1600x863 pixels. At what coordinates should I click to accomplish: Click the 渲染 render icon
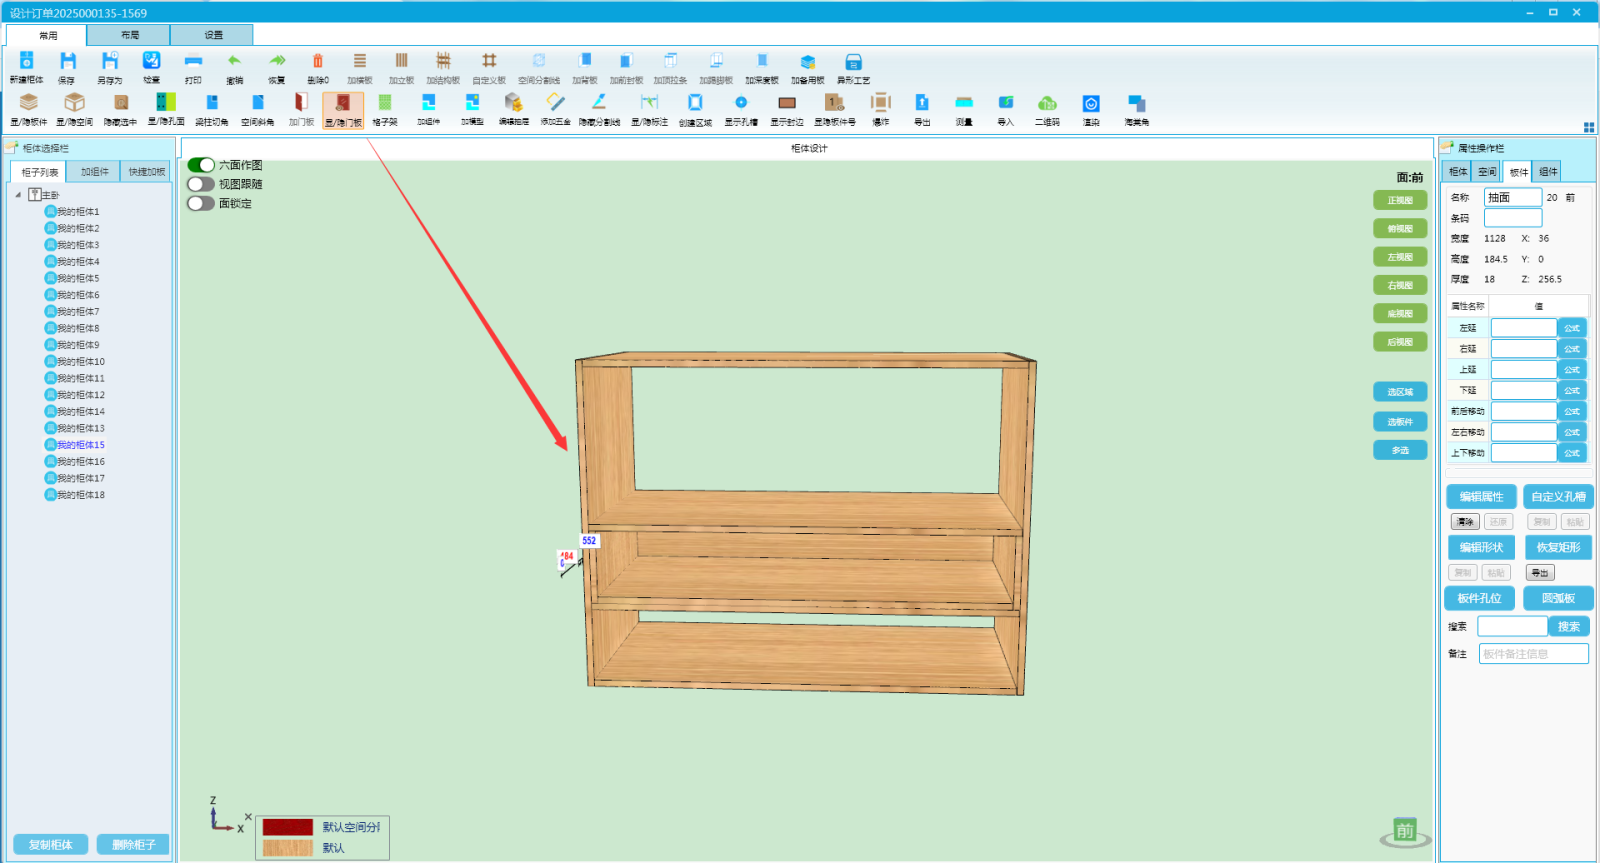(x=1091, y=102)
